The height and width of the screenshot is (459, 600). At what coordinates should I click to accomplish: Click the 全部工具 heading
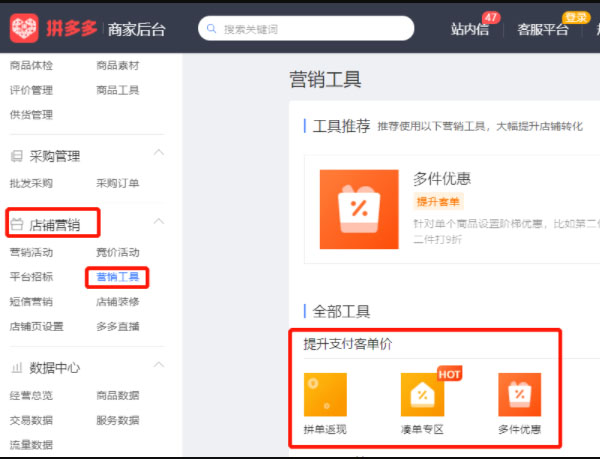pyautogui.click(x=341, y=311)
